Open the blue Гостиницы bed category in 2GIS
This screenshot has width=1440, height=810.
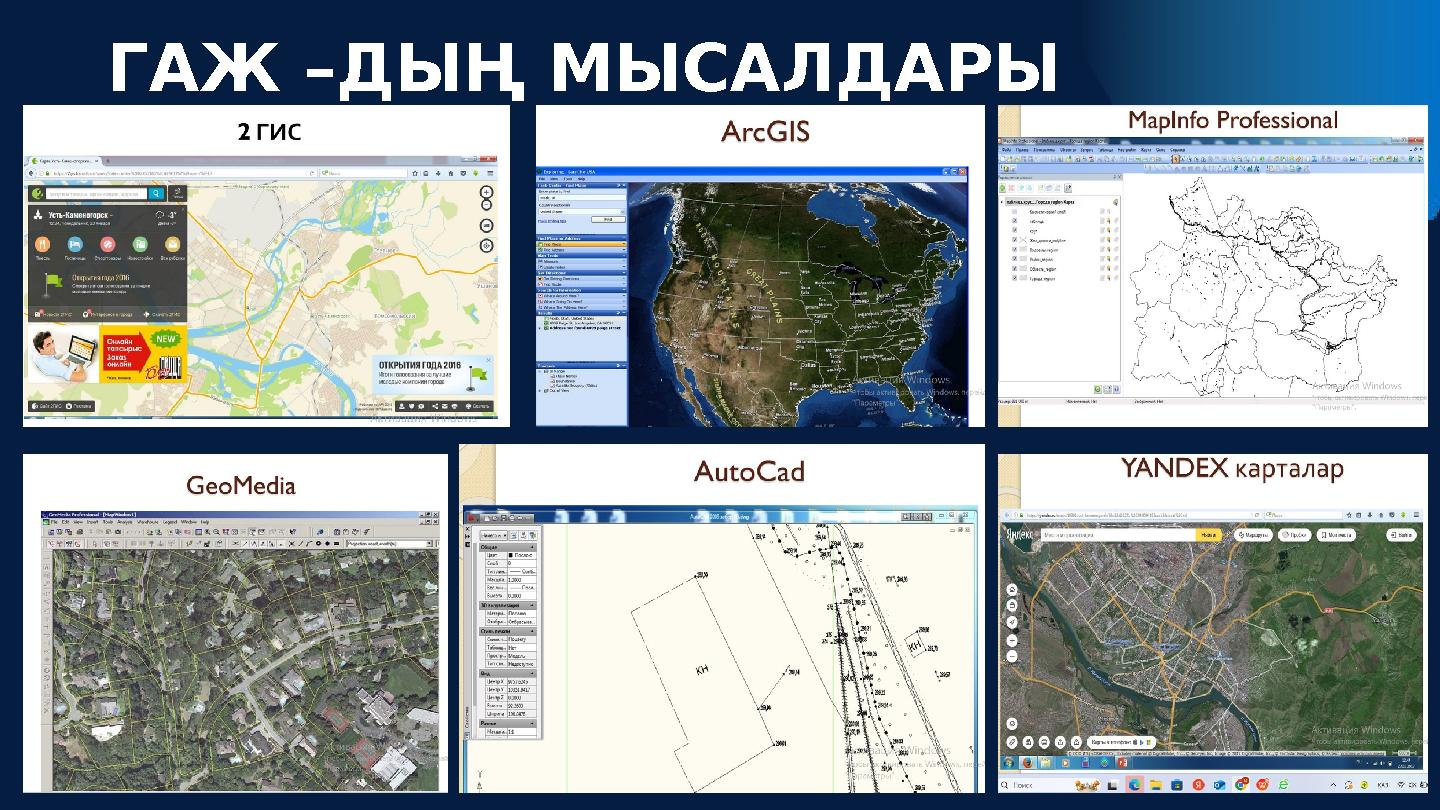(x=75, y=244)
